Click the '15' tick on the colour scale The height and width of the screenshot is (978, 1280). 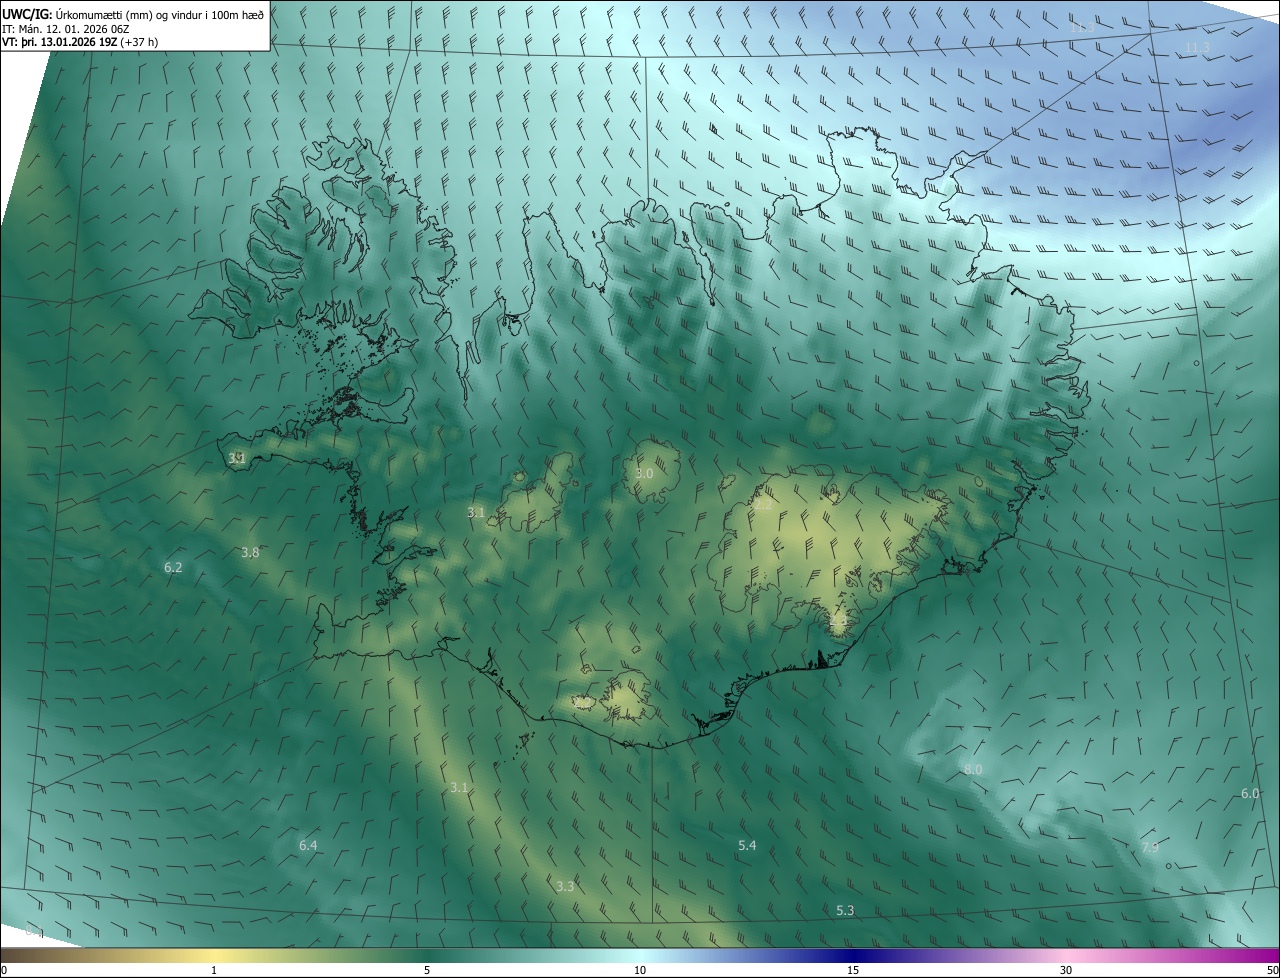pyautogui.click(x=853, y=970)
